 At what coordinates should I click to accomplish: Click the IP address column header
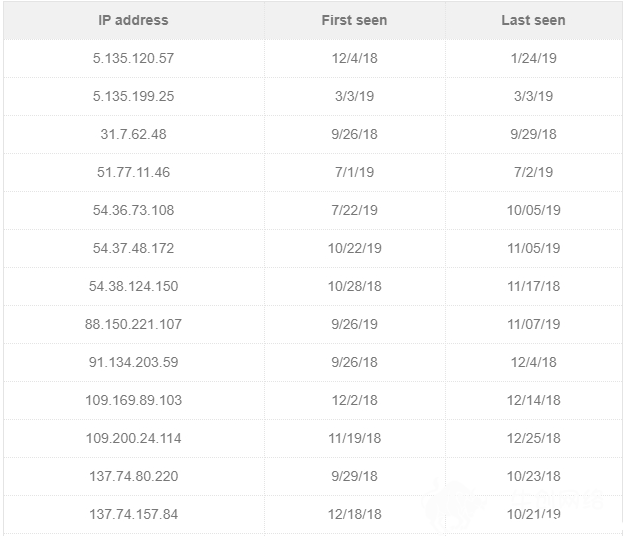coord(133,20)
